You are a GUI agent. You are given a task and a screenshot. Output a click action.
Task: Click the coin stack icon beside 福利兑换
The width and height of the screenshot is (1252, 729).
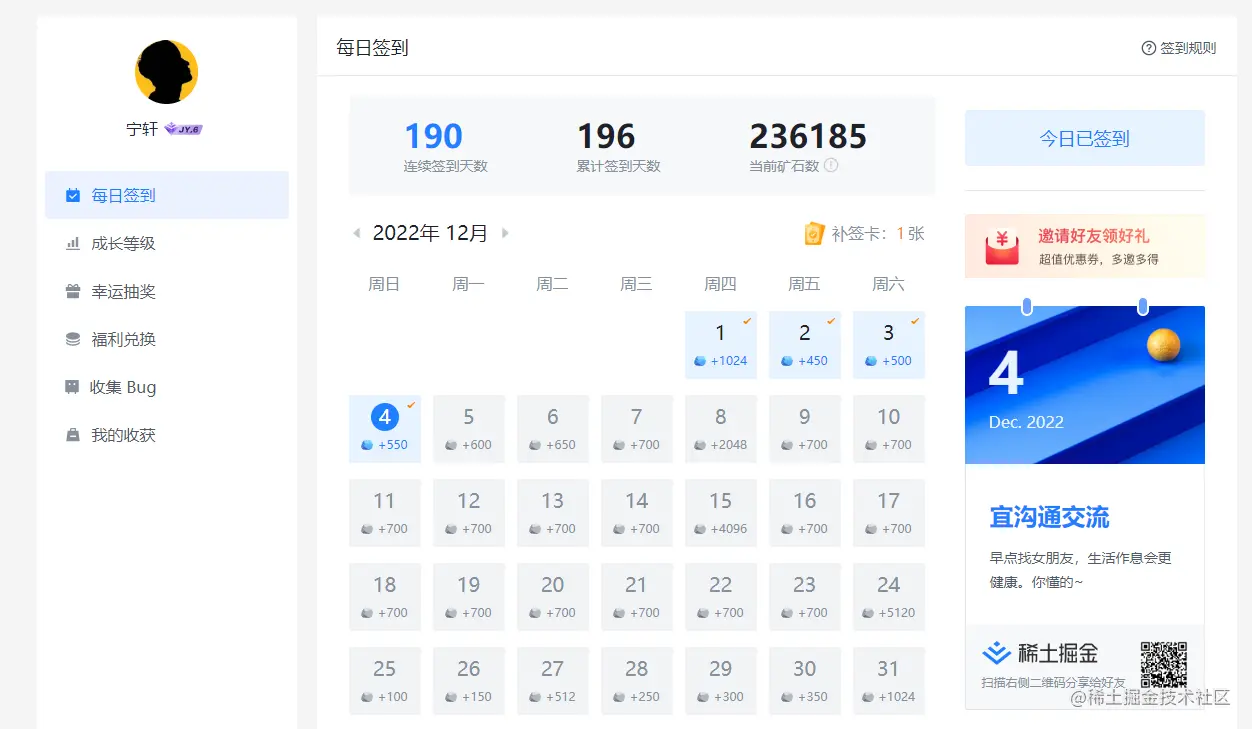tap(73, 339)
